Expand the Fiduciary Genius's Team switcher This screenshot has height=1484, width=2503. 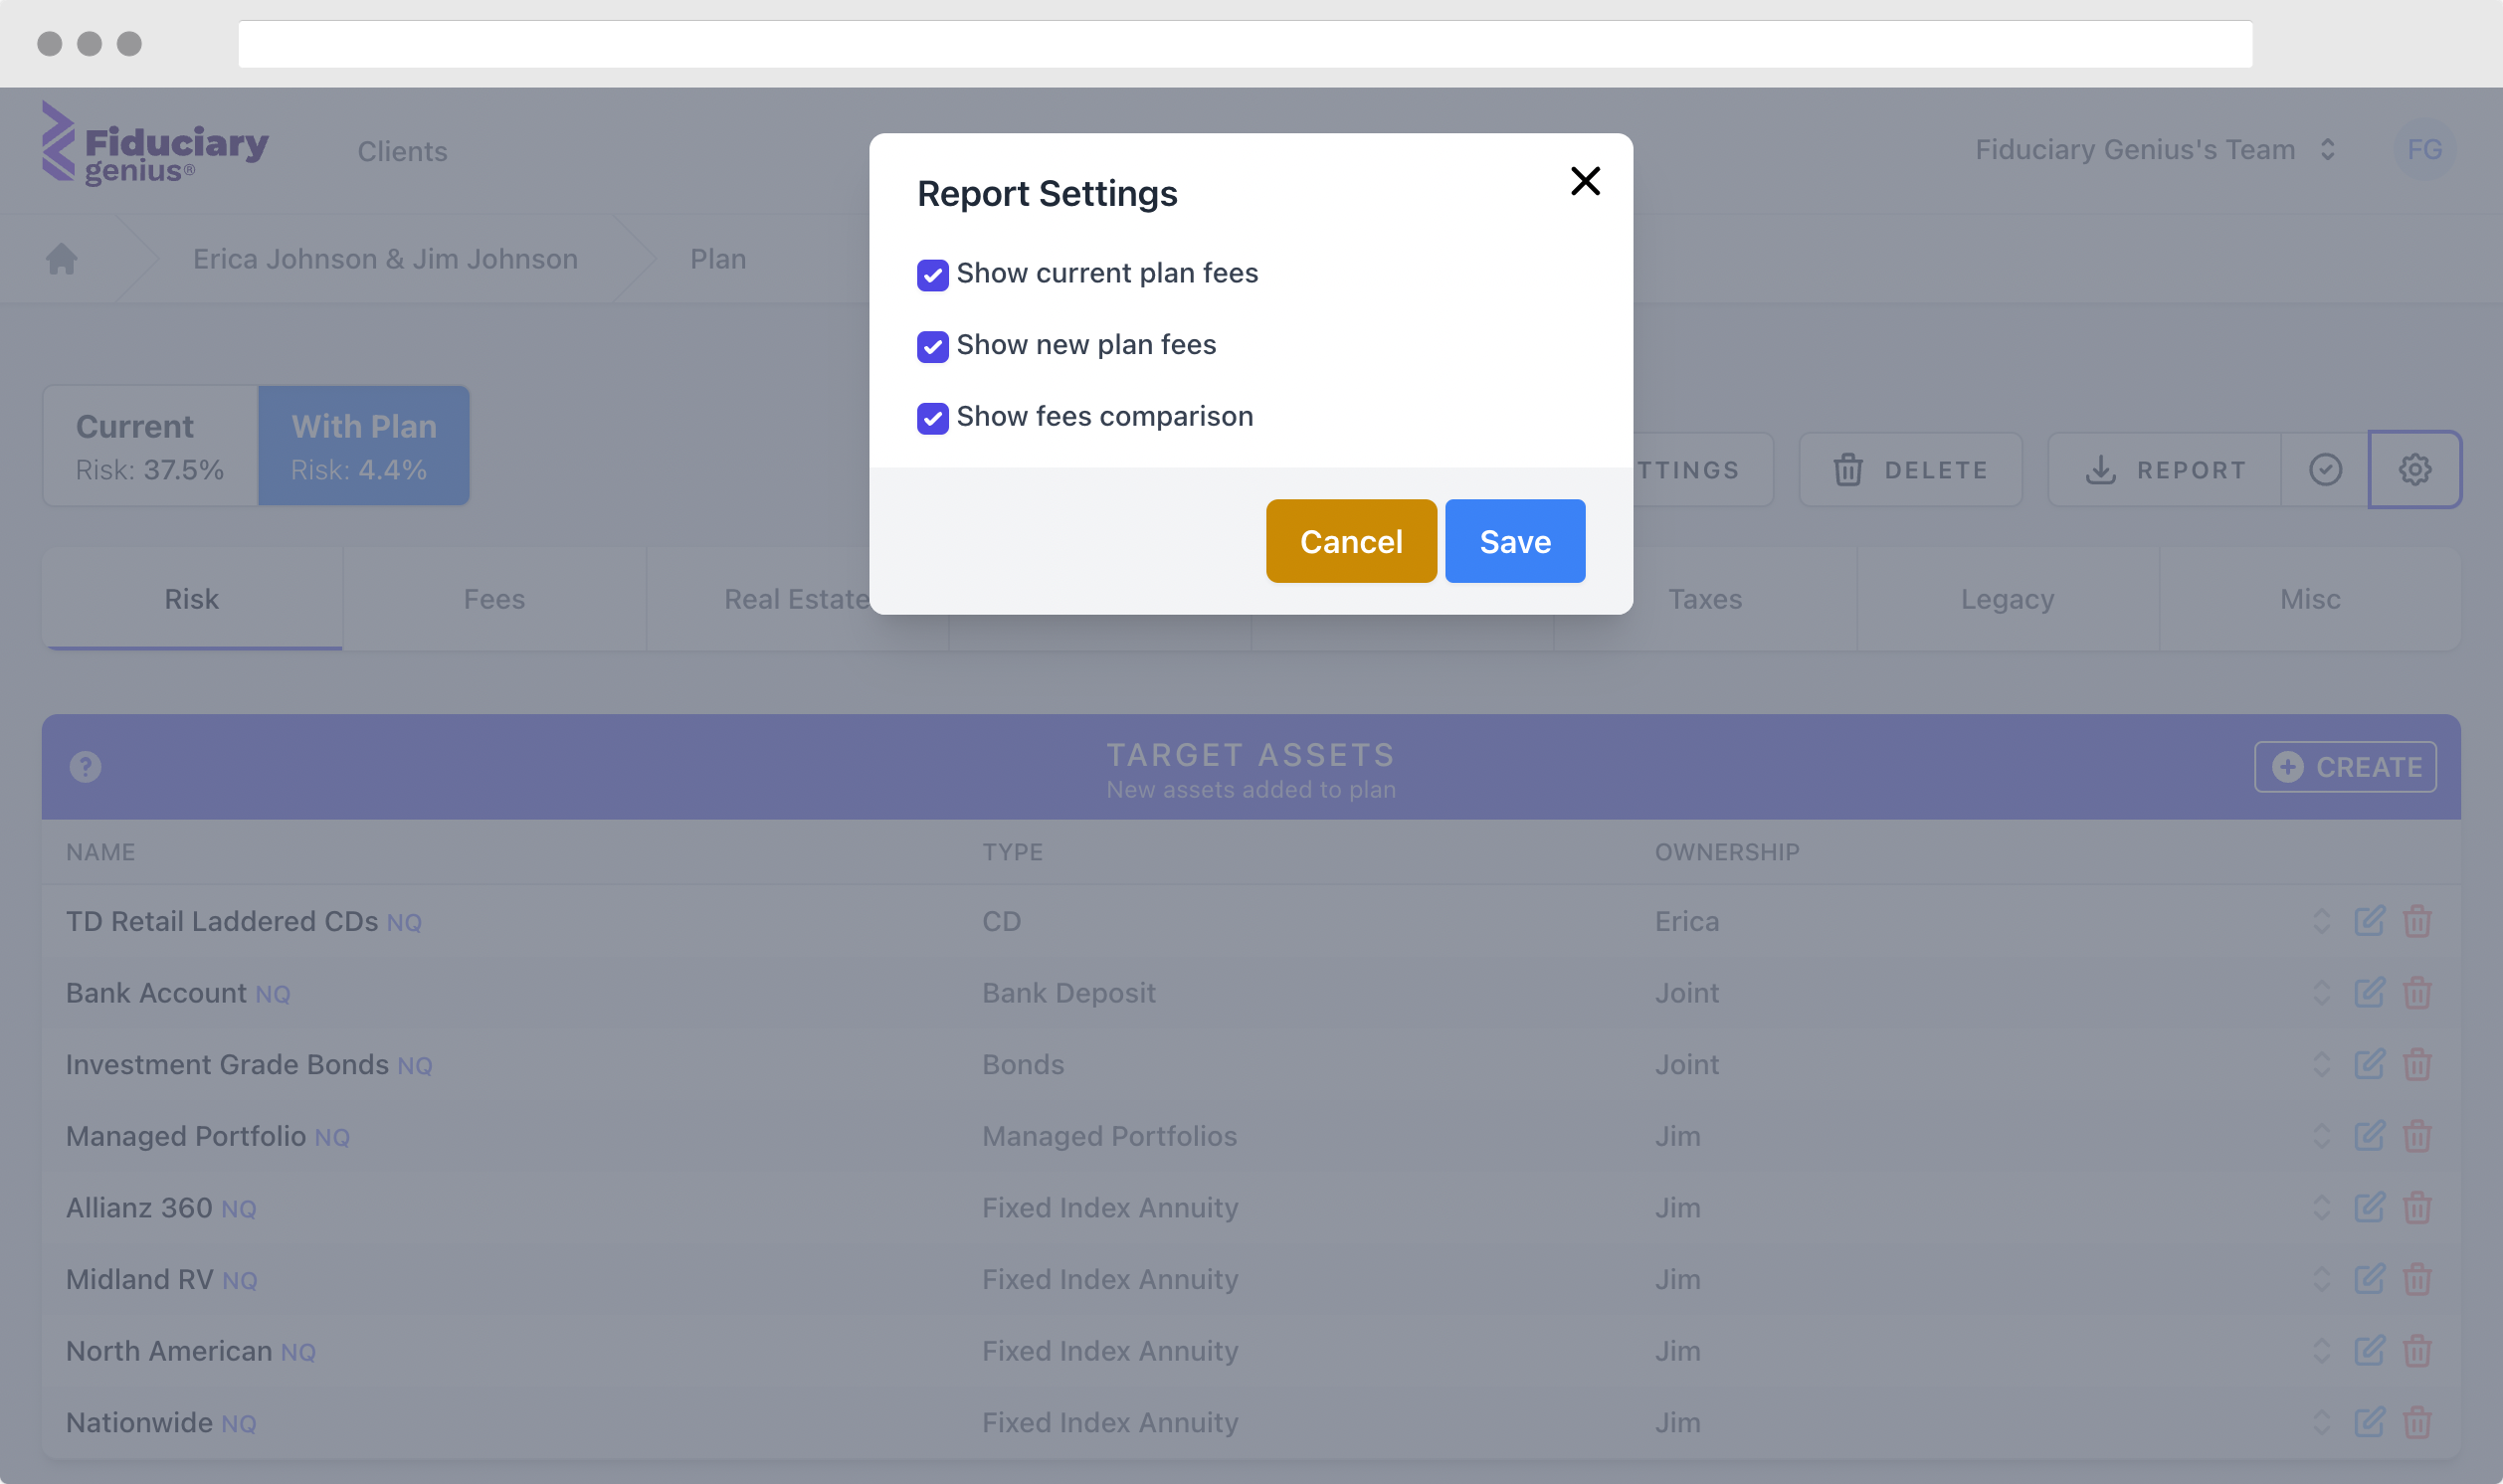(2155, 149)
